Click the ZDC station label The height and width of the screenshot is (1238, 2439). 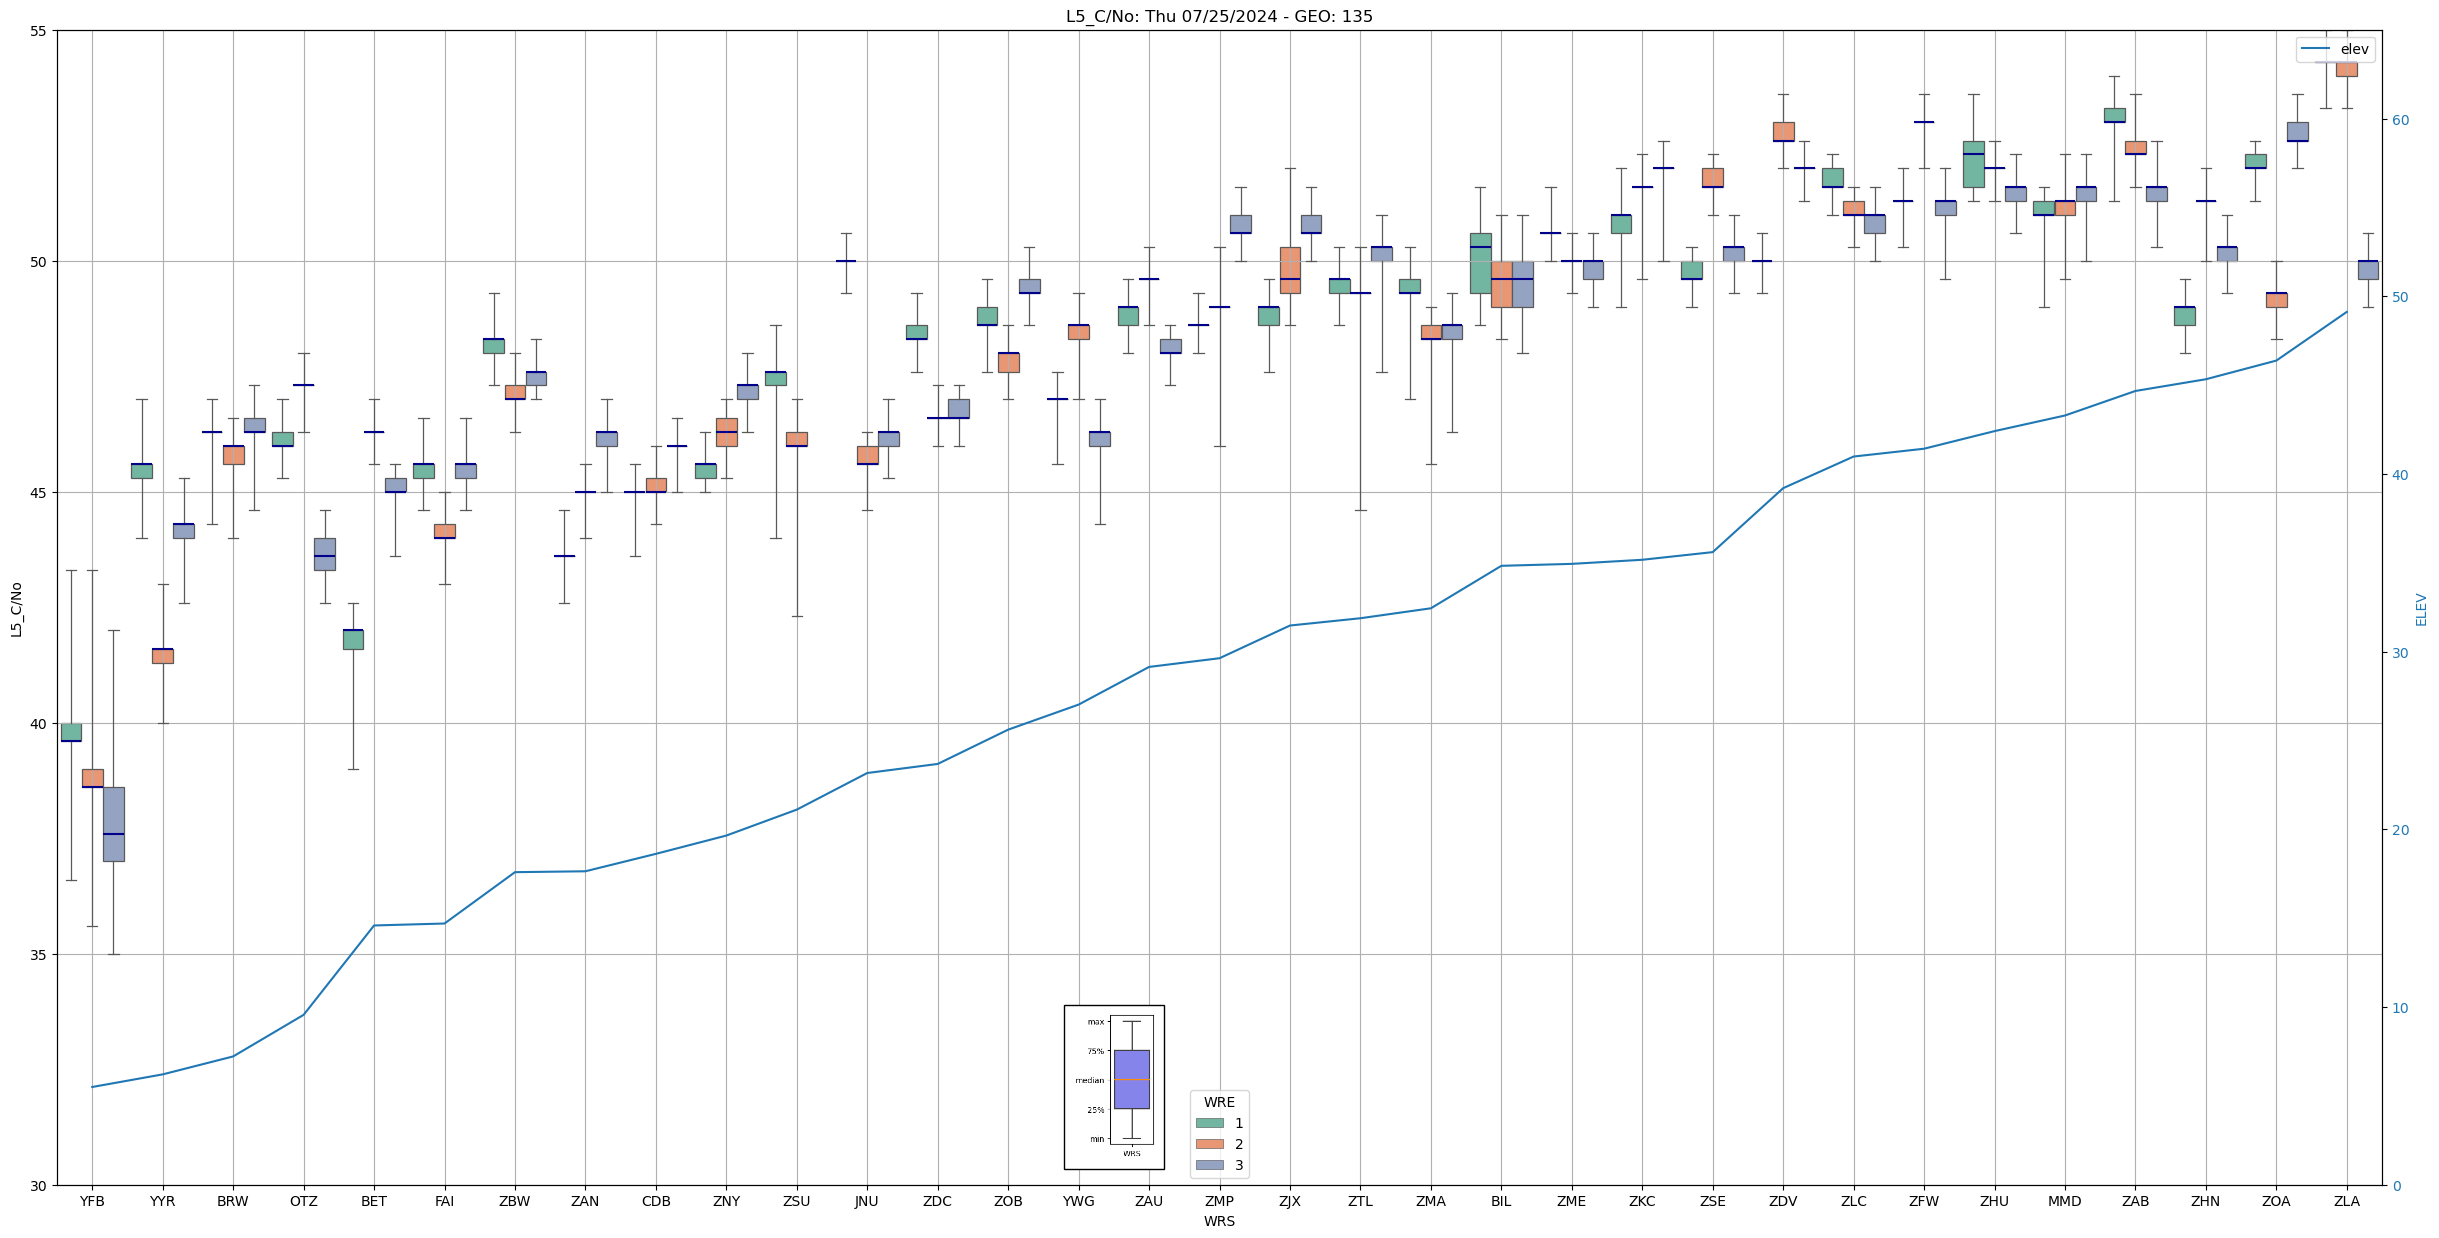click(938, 1201)
